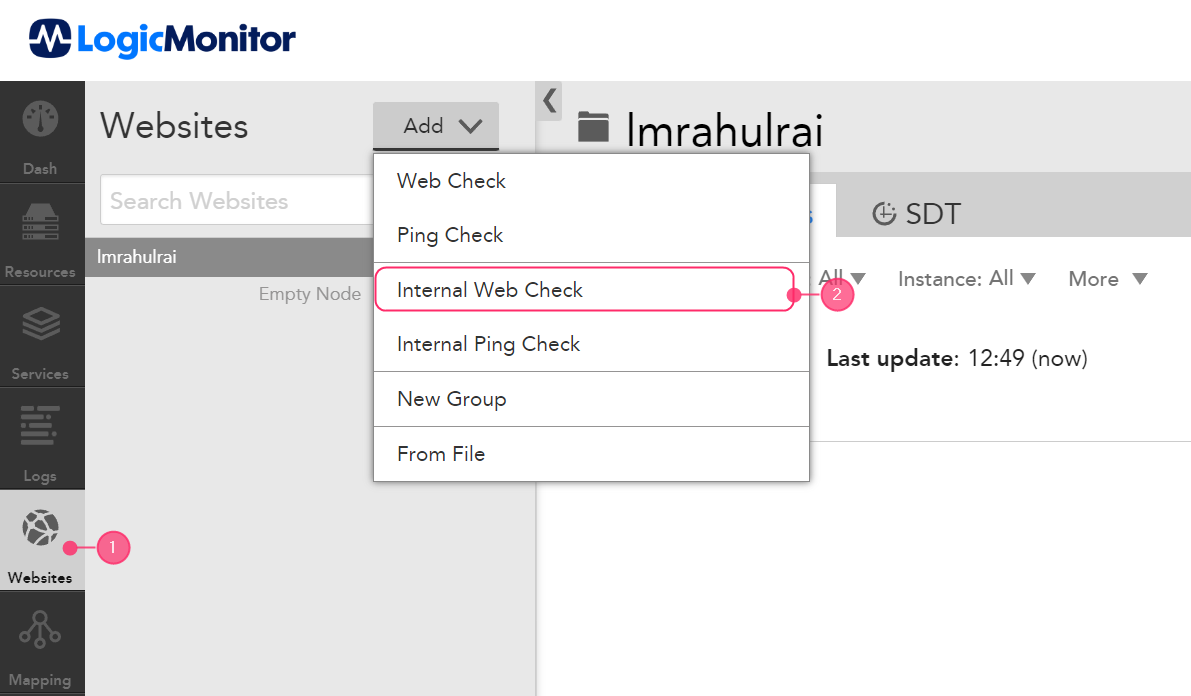The height and width of the screenshot is (696, 1191).
Task: Select Ping Check in the Add menu
Action: click(x=450, y=235)
